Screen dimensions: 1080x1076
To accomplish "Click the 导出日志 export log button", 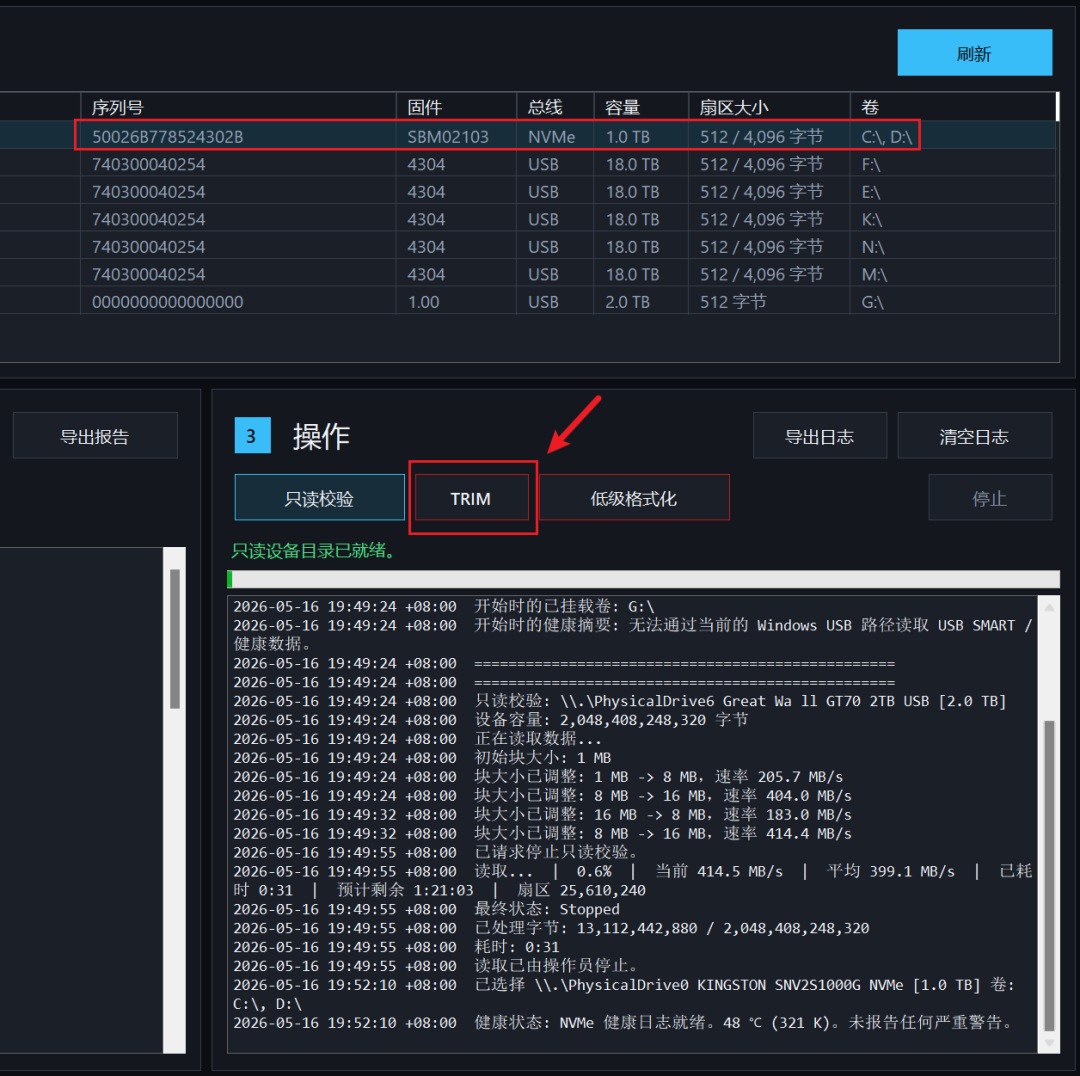I will tap(820, 435).
